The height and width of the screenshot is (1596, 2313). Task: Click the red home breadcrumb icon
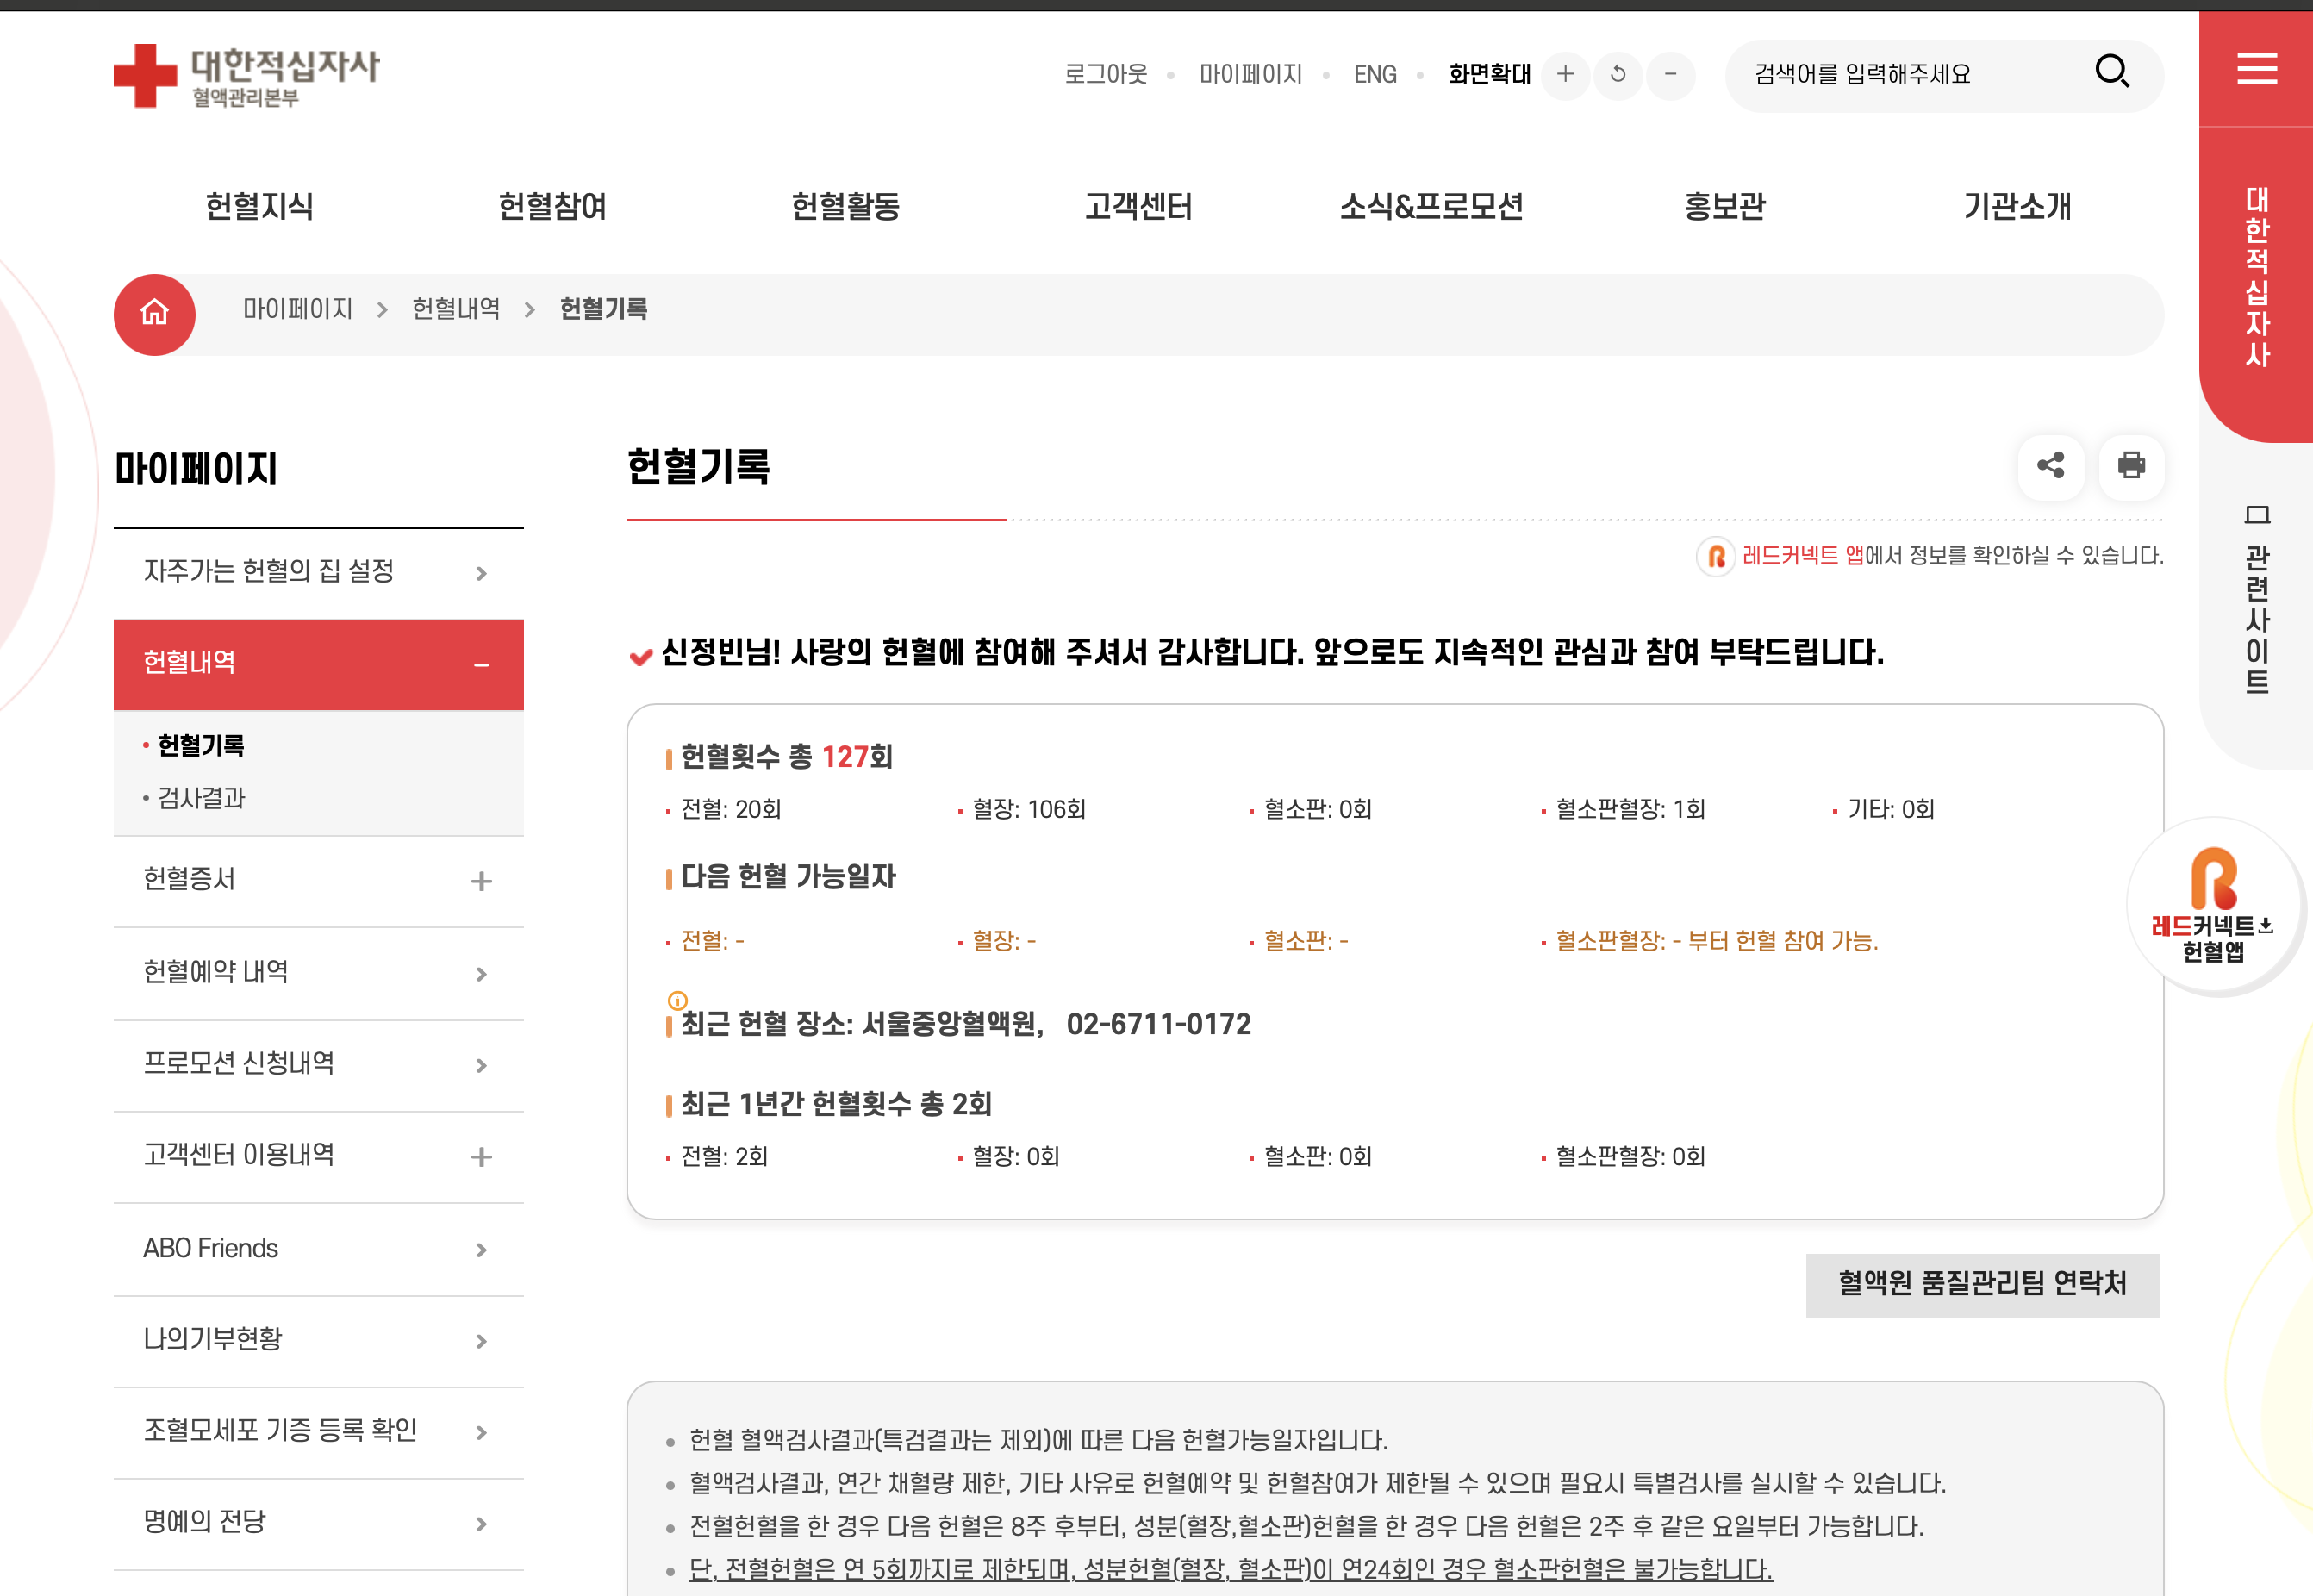[154, 314]
